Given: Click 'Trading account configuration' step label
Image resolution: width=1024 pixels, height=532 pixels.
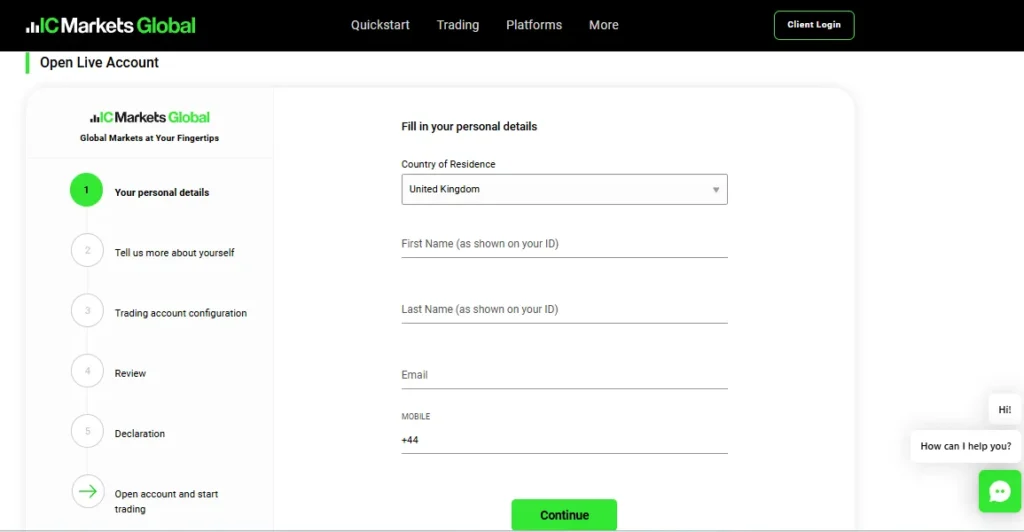Looking at the screenshot, I should pyautogui.click(x=181, y=313).
